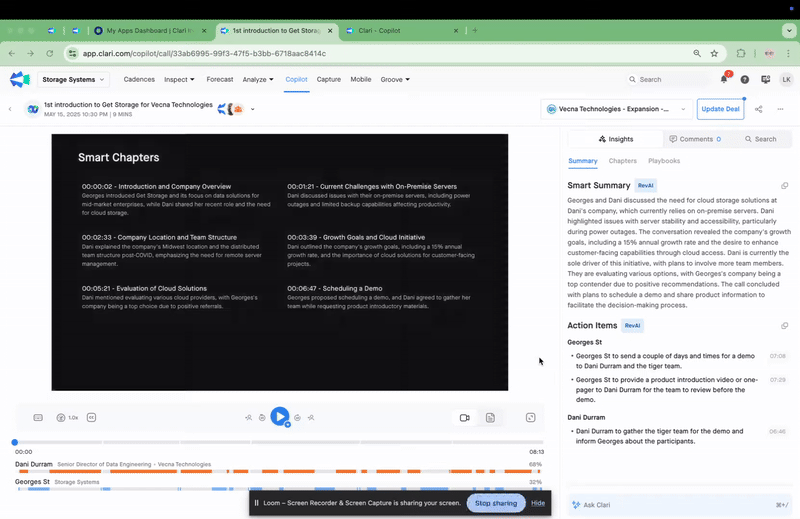800x519 pixels.
Task: Jump to next speaker
Action: 311,417
